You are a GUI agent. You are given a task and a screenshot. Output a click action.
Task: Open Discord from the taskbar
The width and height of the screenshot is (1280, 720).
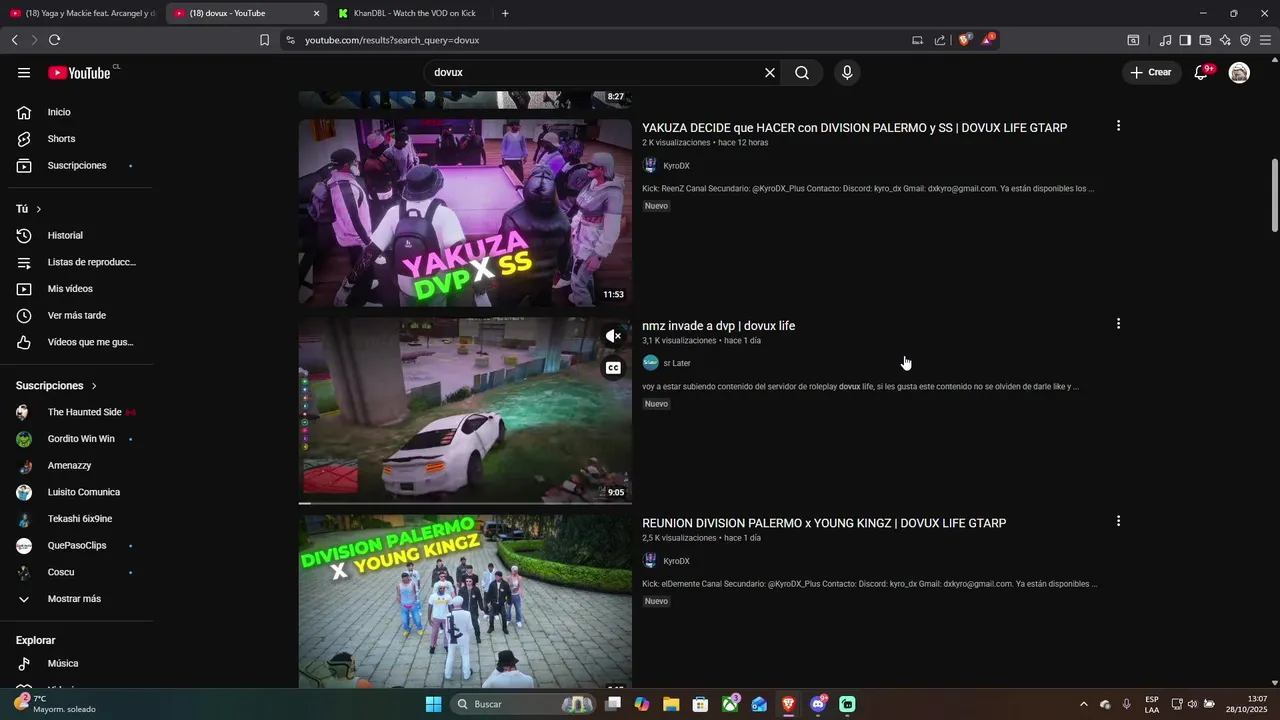pyautogui.click(x=818, y=704)
